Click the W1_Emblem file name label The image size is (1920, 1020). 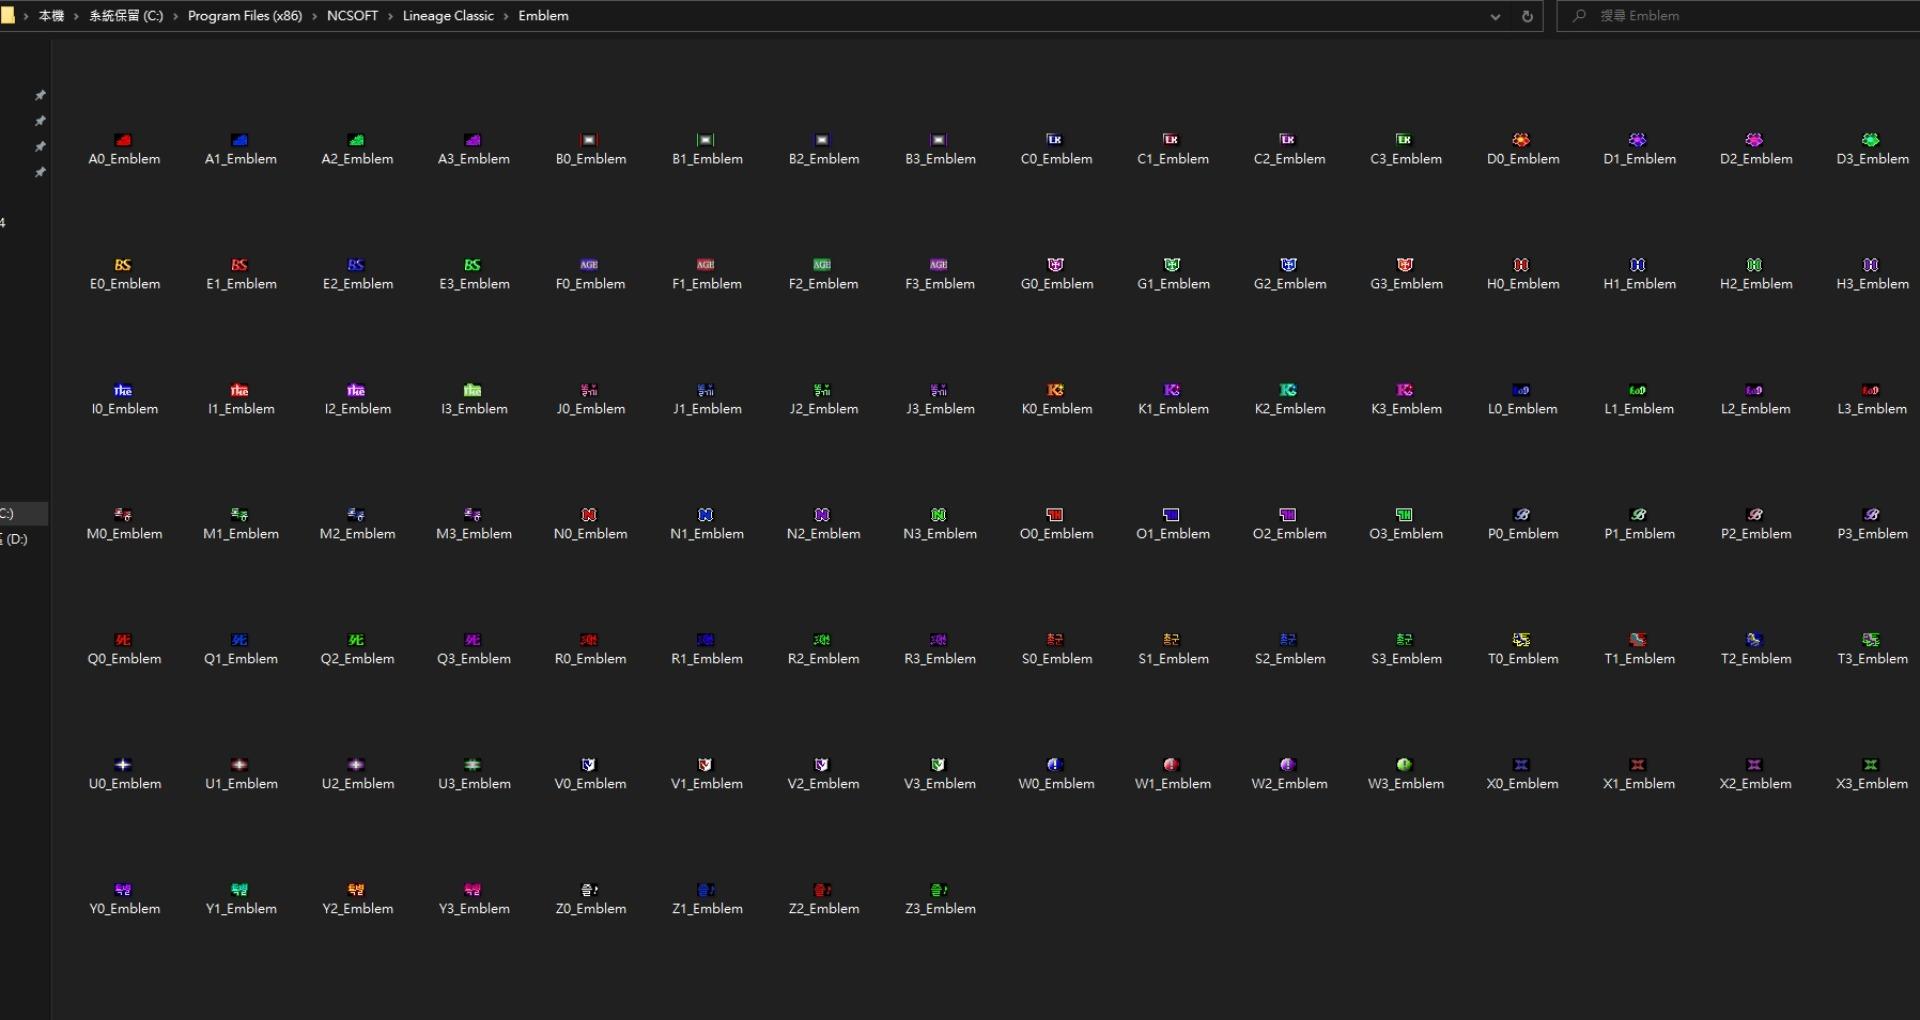[1173, 784]
